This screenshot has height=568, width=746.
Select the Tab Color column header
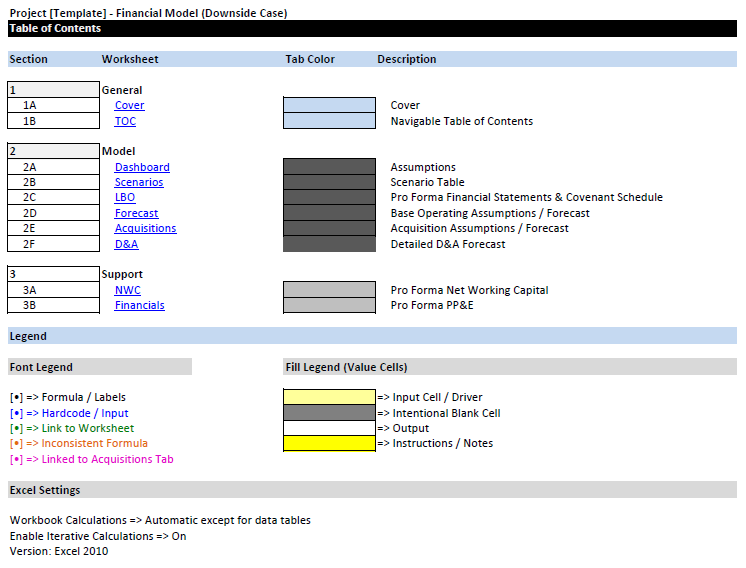(310, 59)
